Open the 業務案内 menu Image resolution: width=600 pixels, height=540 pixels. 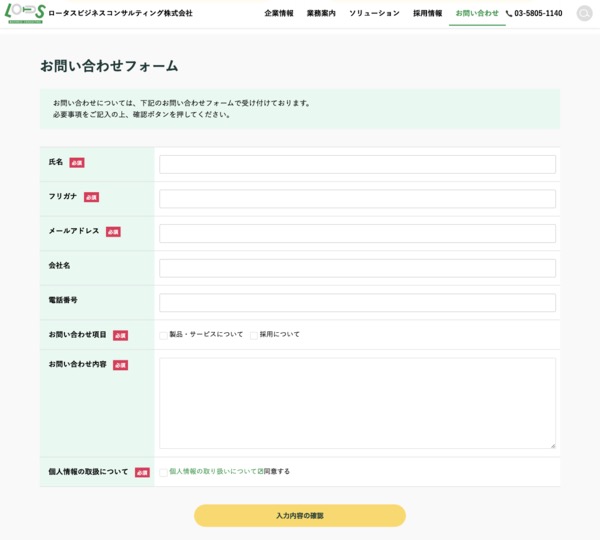tap(321, 13)
